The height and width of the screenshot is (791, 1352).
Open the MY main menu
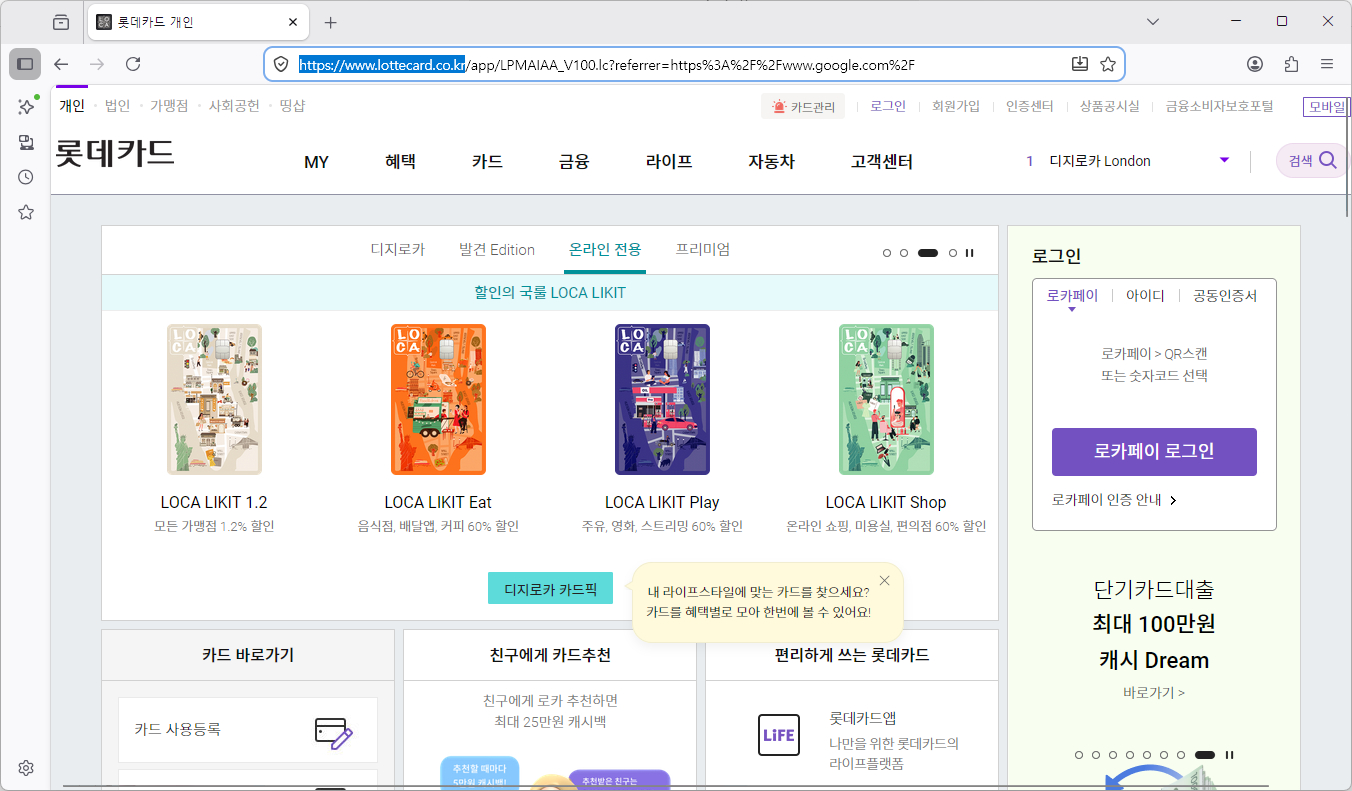(316, 162)
